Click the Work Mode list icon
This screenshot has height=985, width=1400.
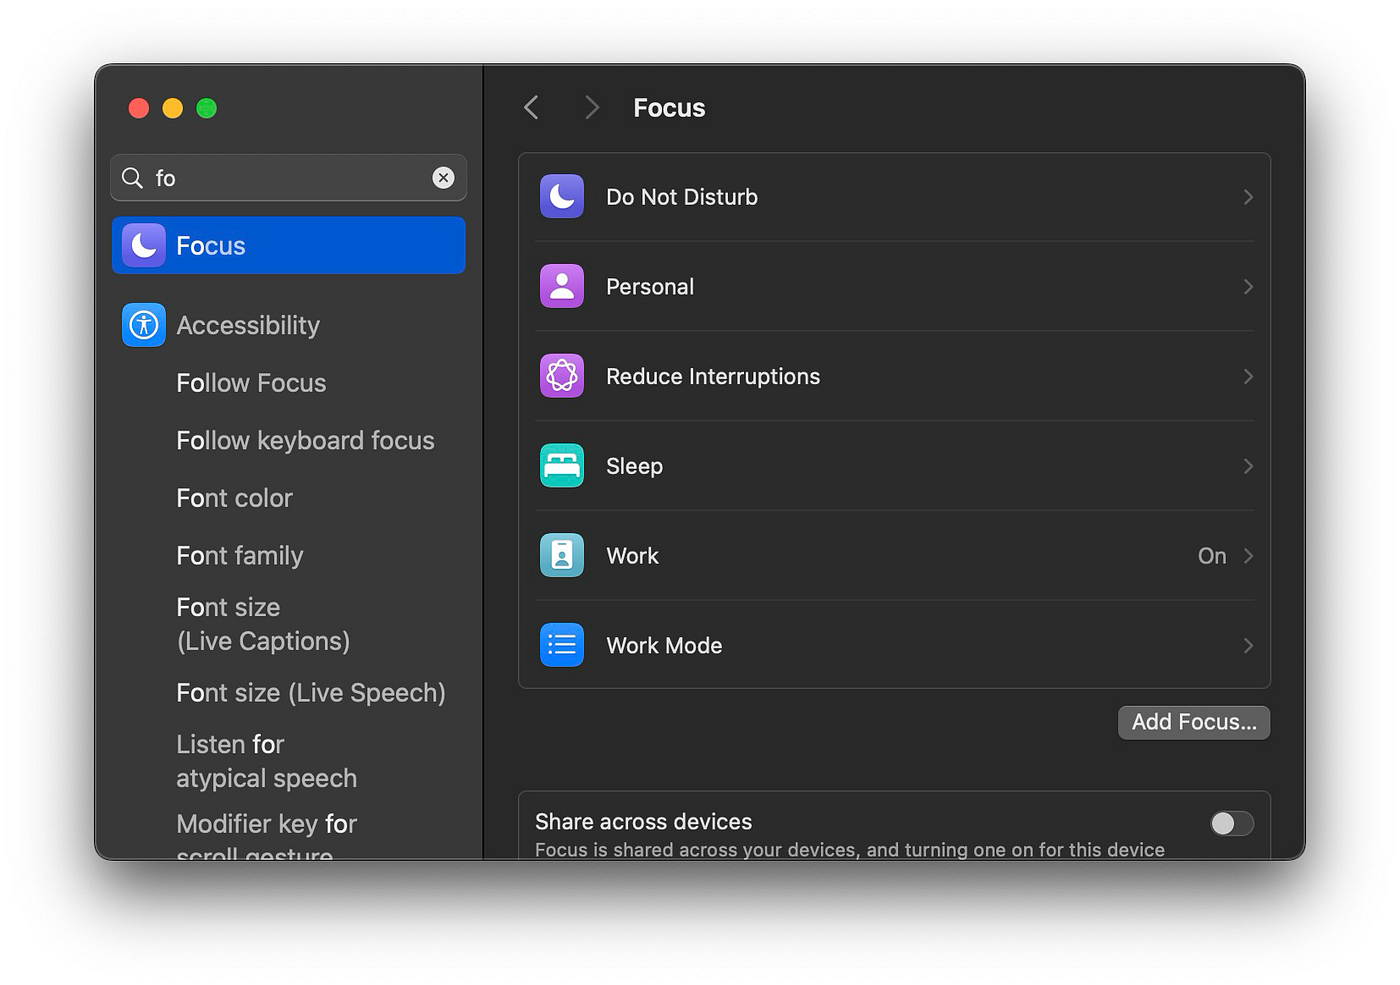click(562, 645)
